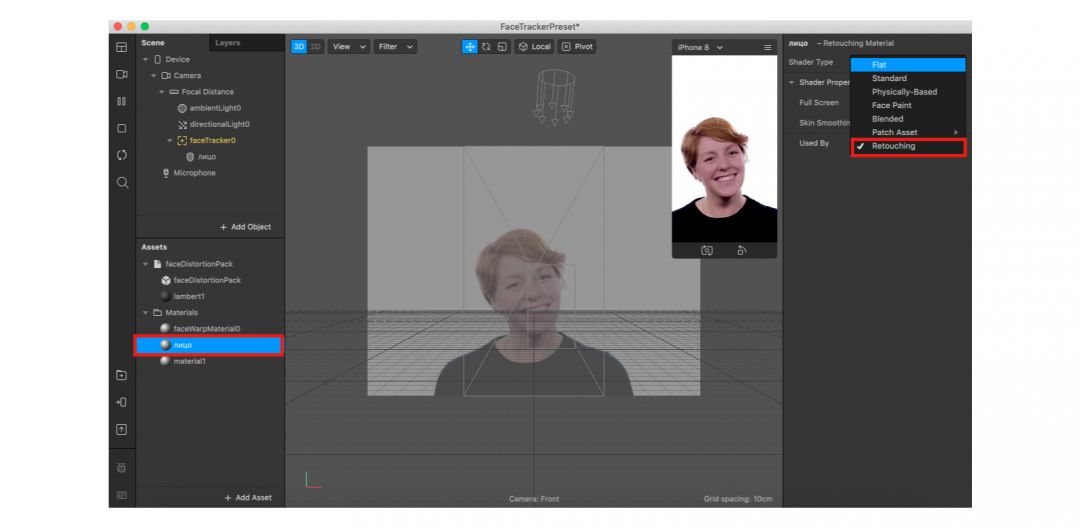Click the Add Object button
The image size is (1080, 528).
(245, 227)
